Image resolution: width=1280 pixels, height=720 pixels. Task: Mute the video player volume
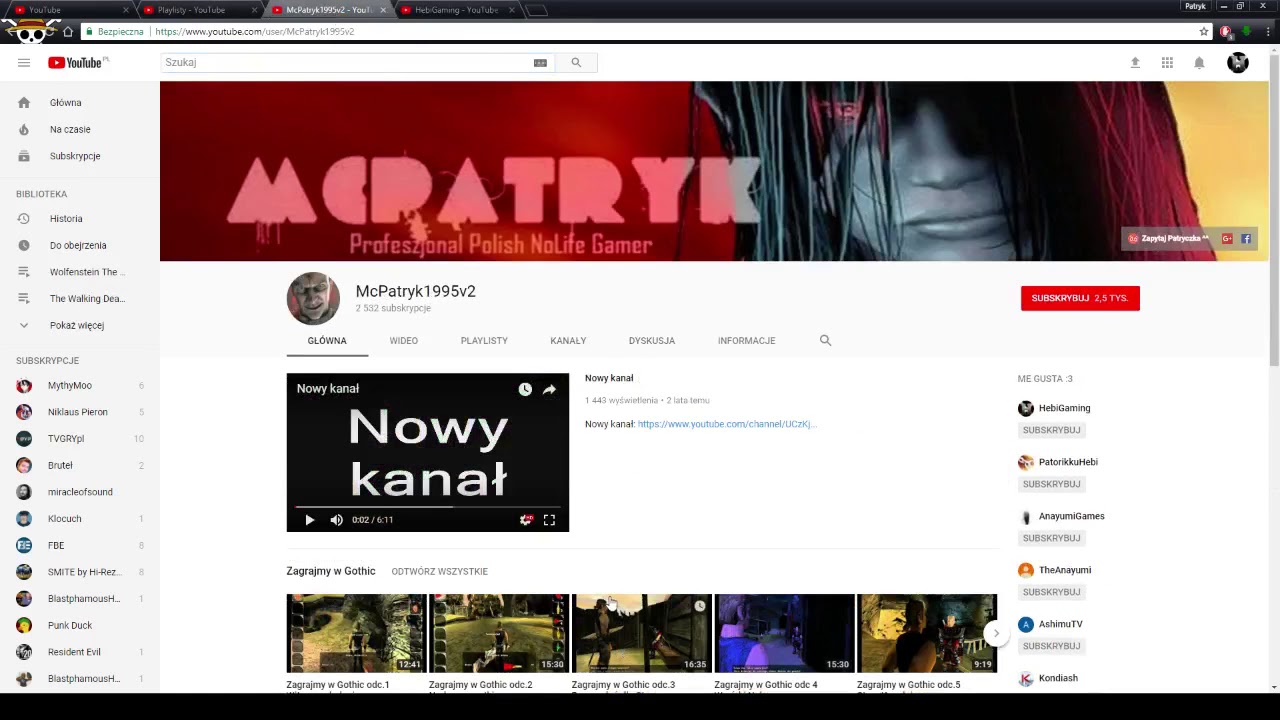(336, 520)
